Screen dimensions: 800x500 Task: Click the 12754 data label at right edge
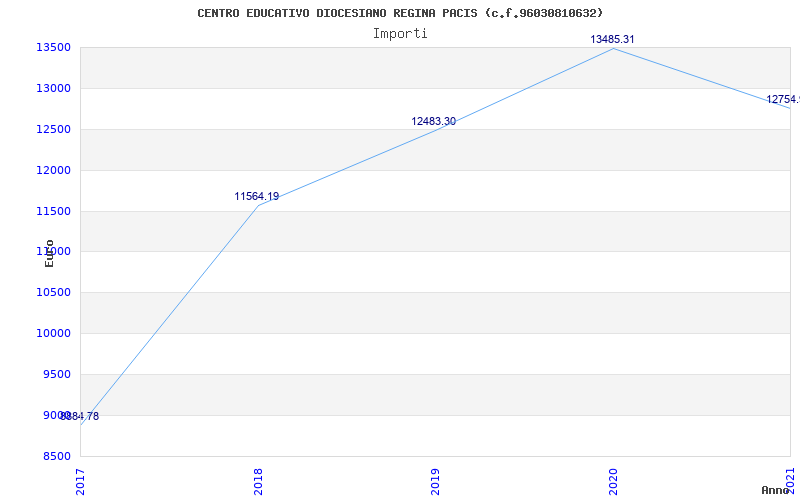click(x=782, y=99)
